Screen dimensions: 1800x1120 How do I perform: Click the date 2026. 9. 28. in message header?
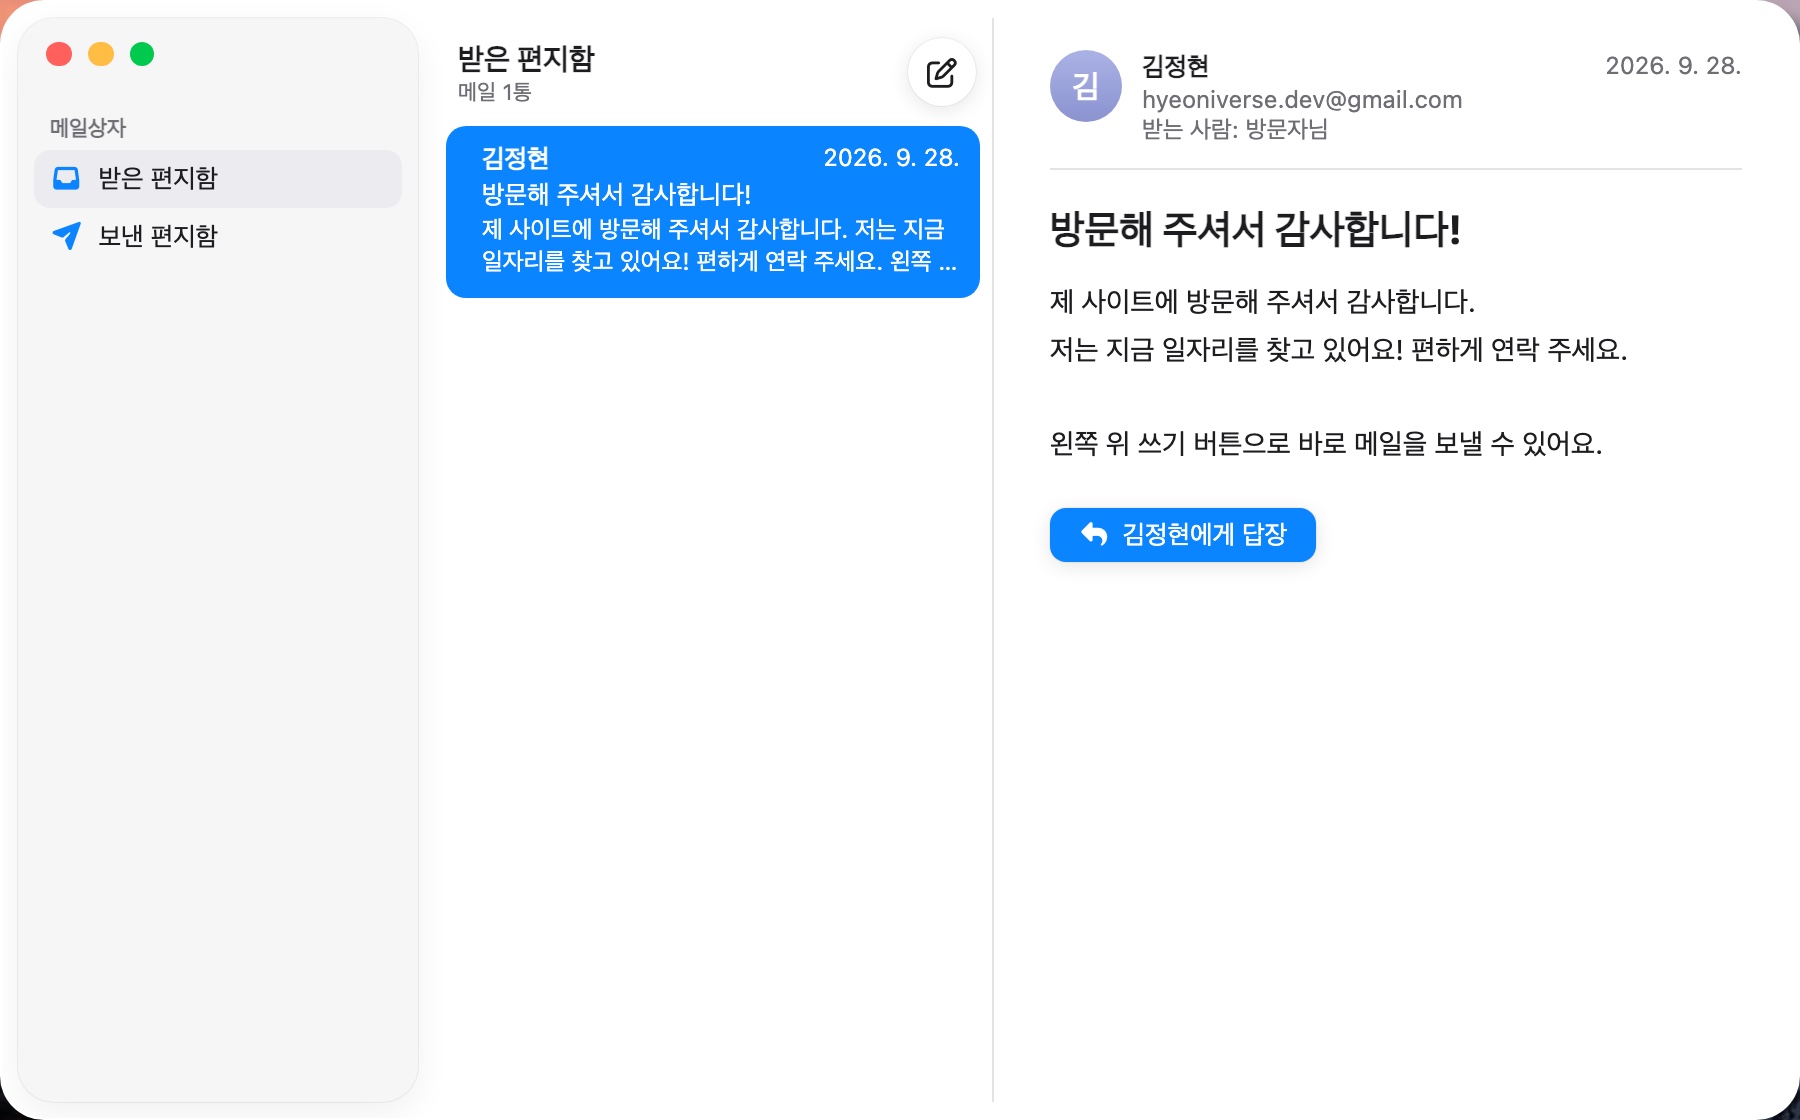[x=1673, y=66]
